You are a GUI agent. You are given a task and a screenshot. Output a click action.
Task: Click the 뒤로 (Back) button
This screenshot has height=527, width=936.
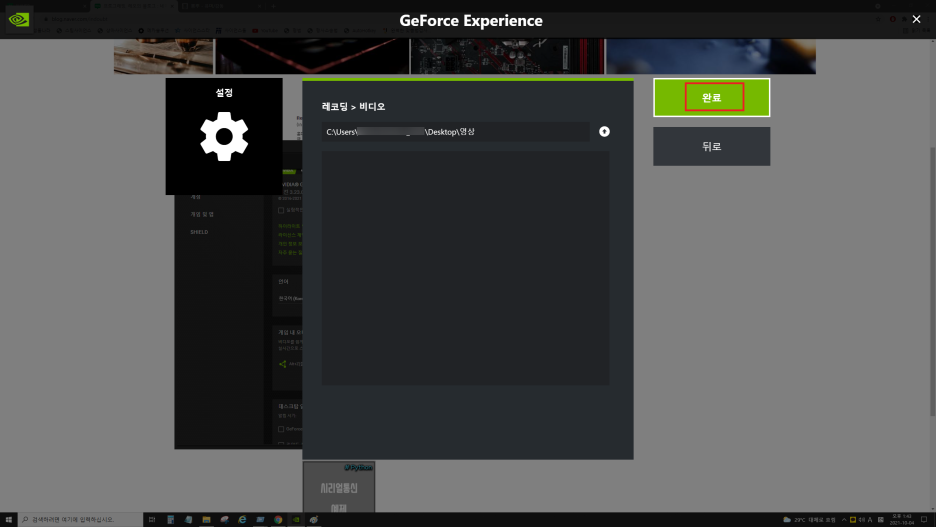coord(711,146)
